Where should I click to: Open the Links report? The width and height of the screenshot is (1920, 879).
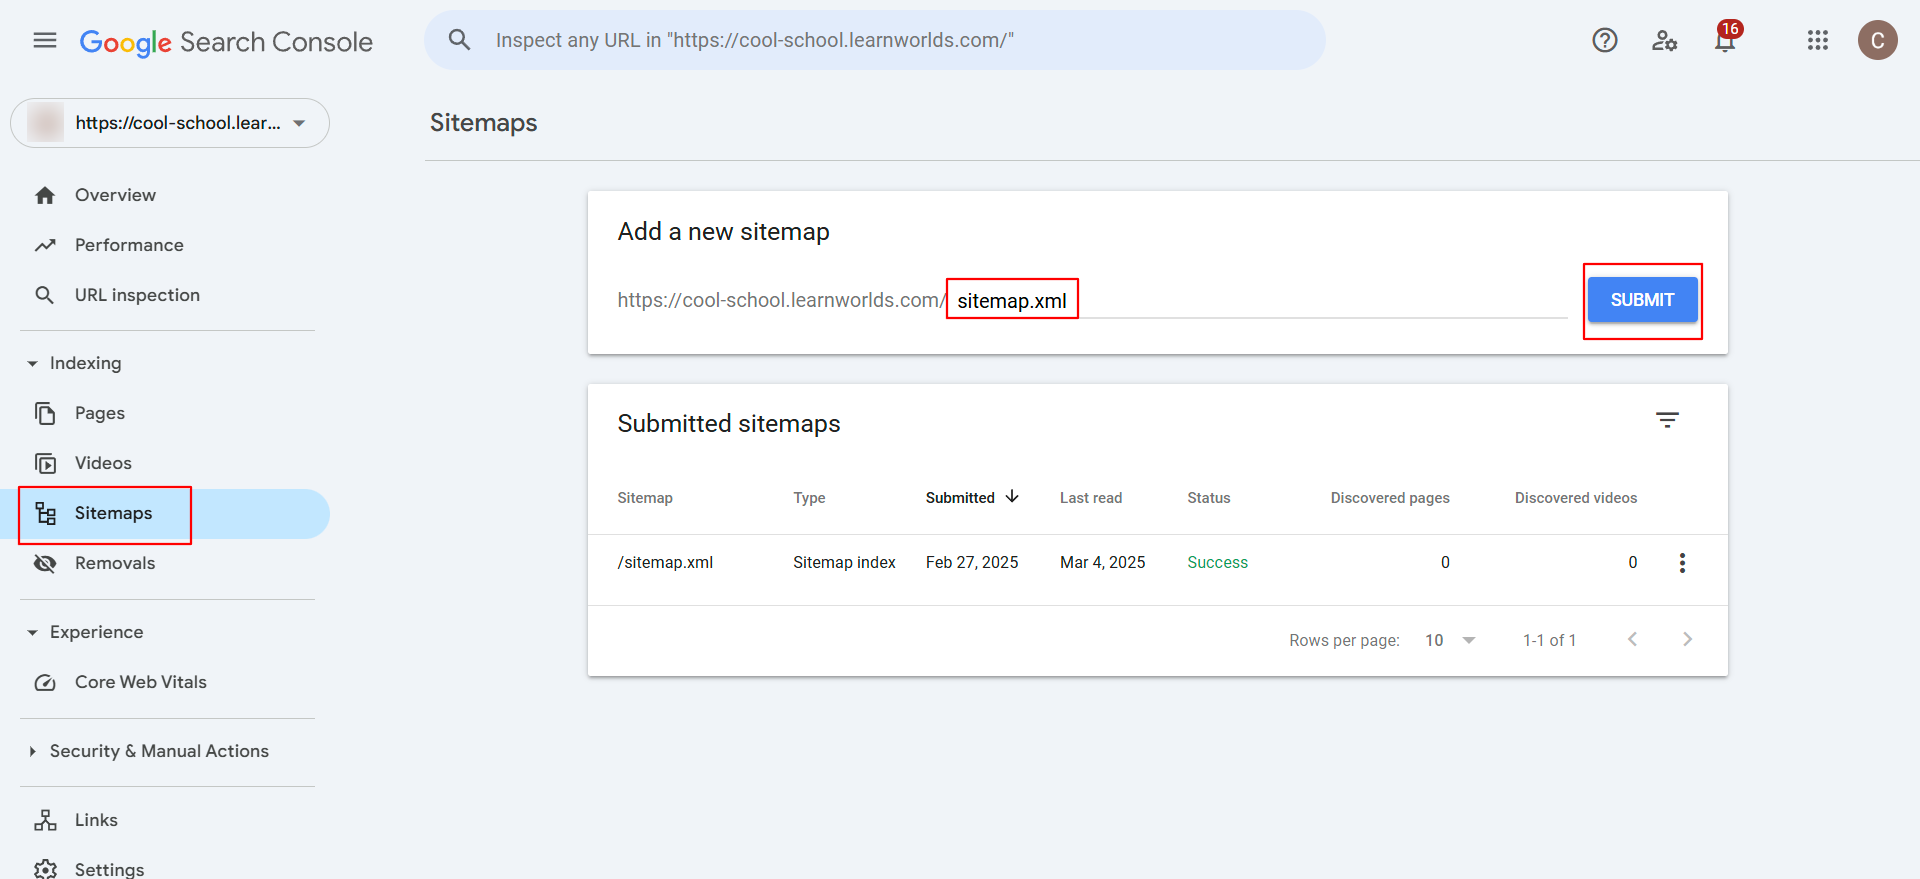tap(96, 820)
